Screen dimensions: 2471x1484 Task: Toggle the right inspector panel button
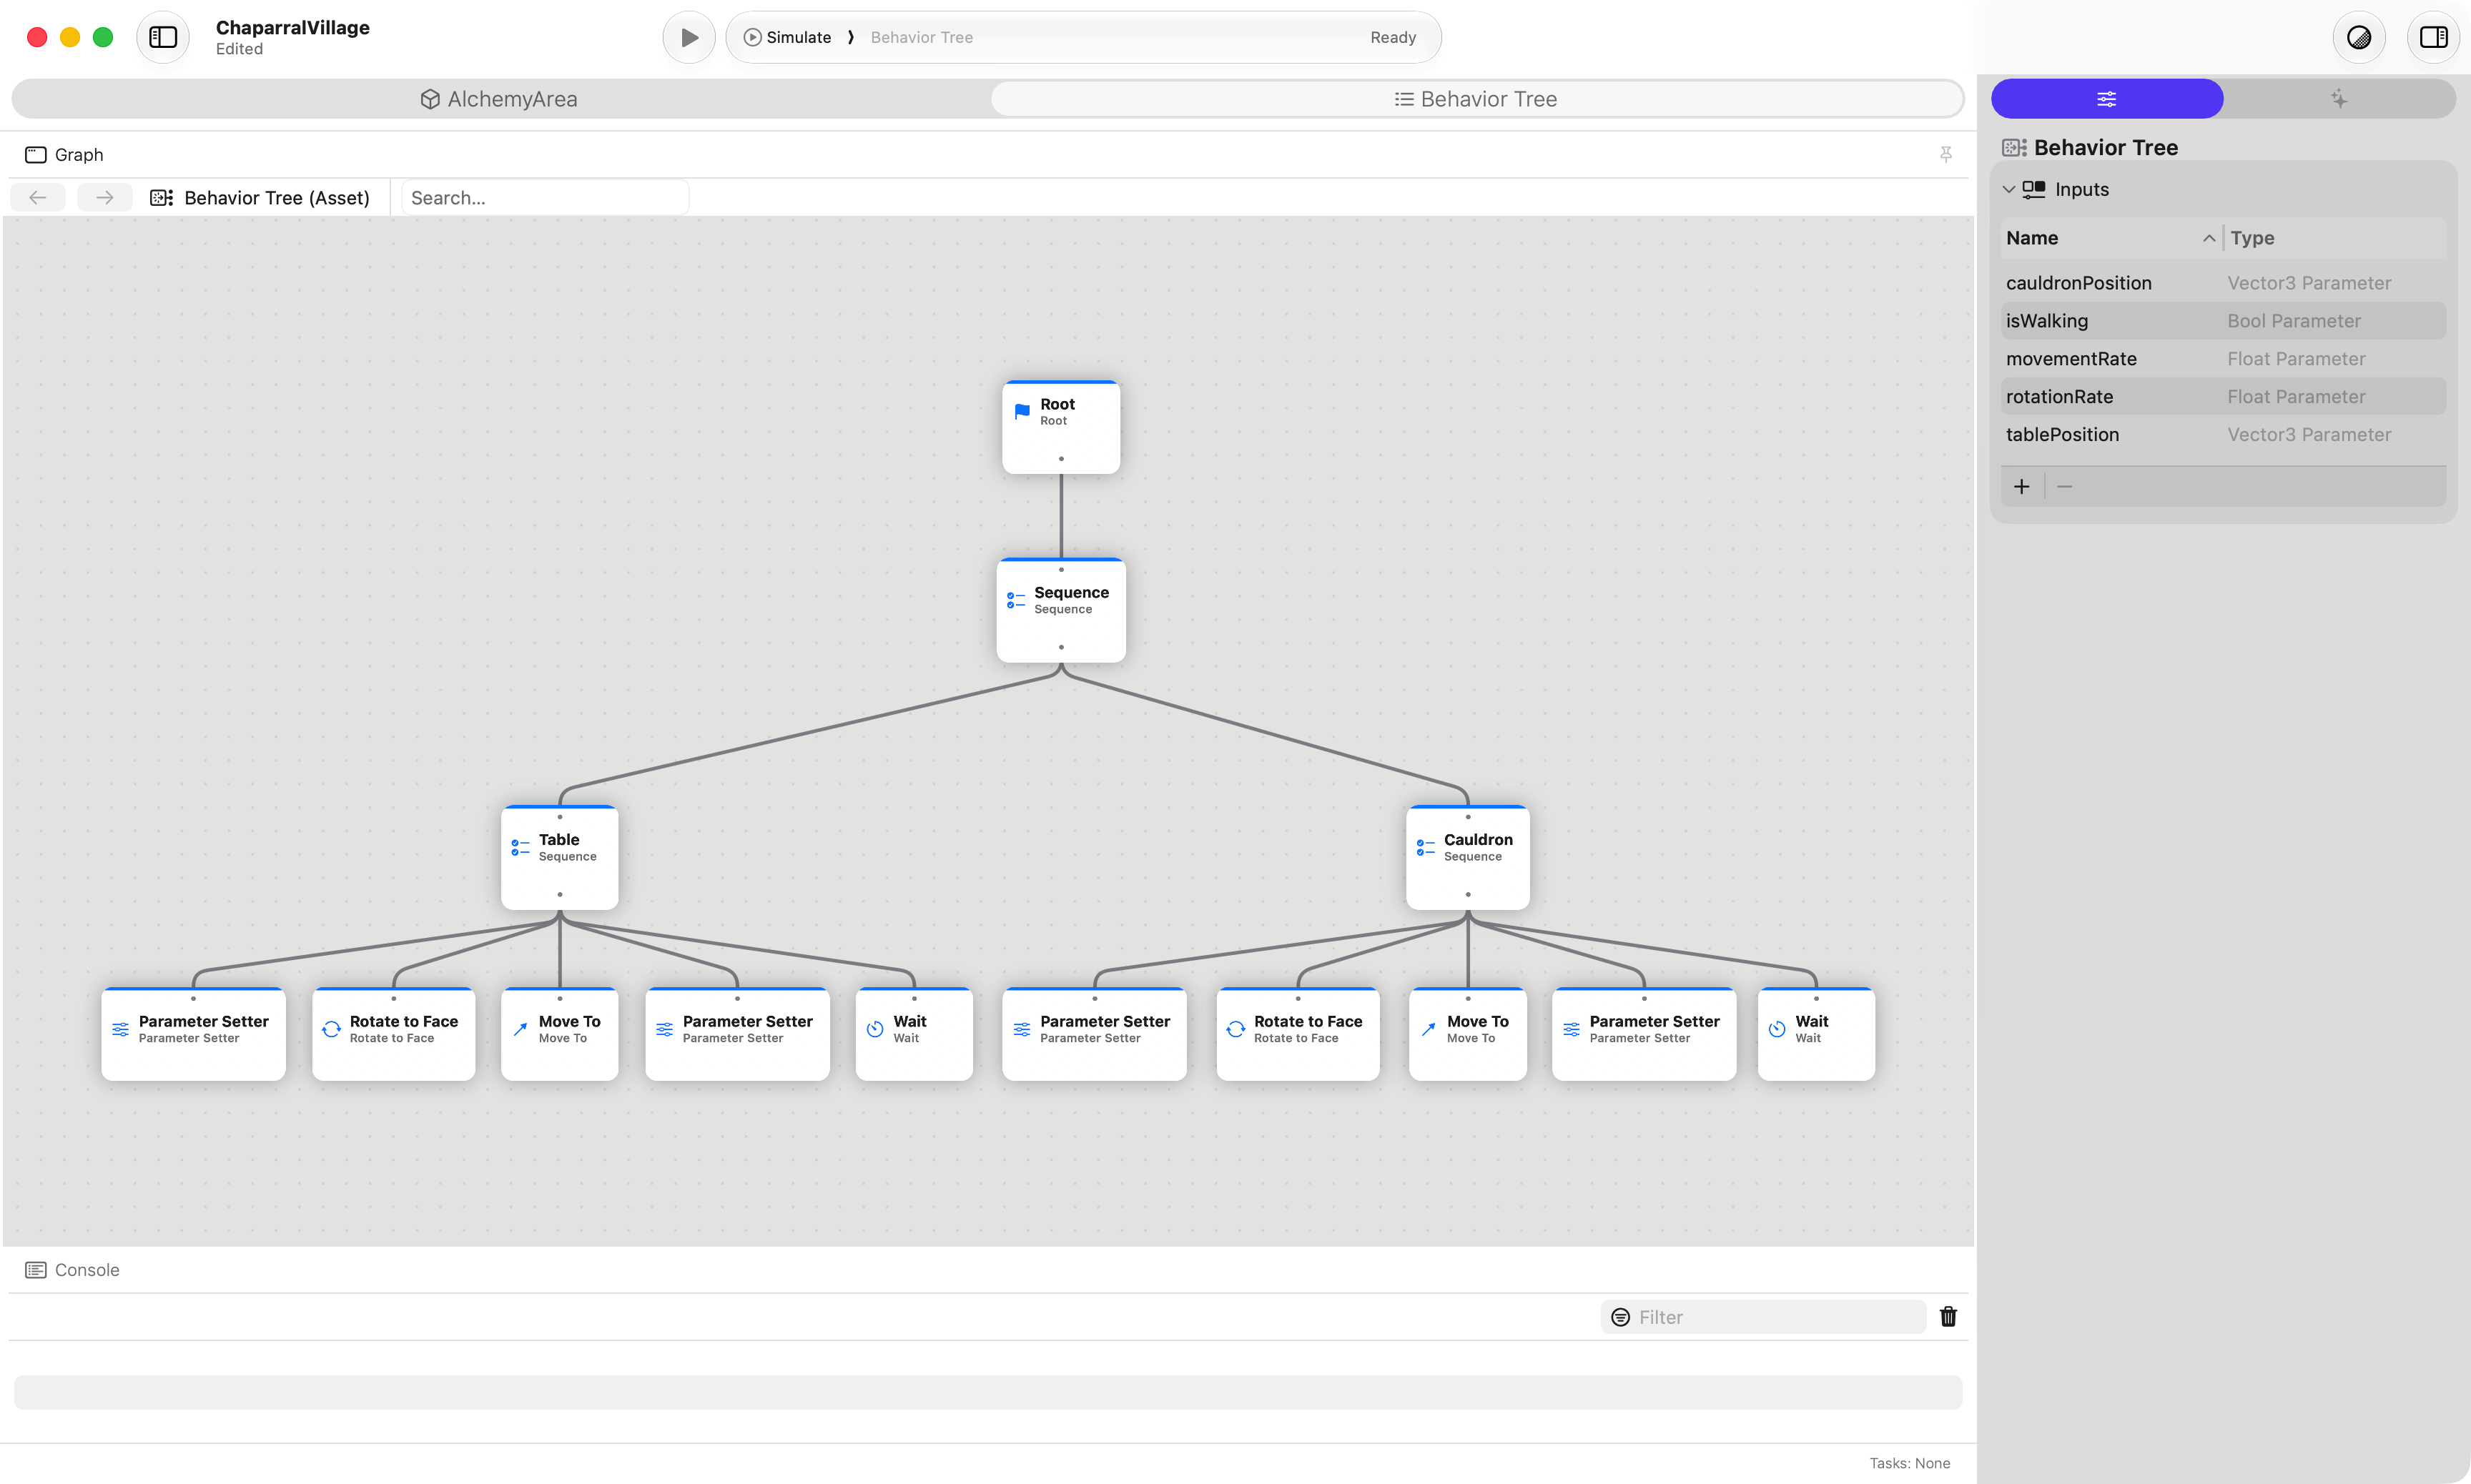point(2433,37)
